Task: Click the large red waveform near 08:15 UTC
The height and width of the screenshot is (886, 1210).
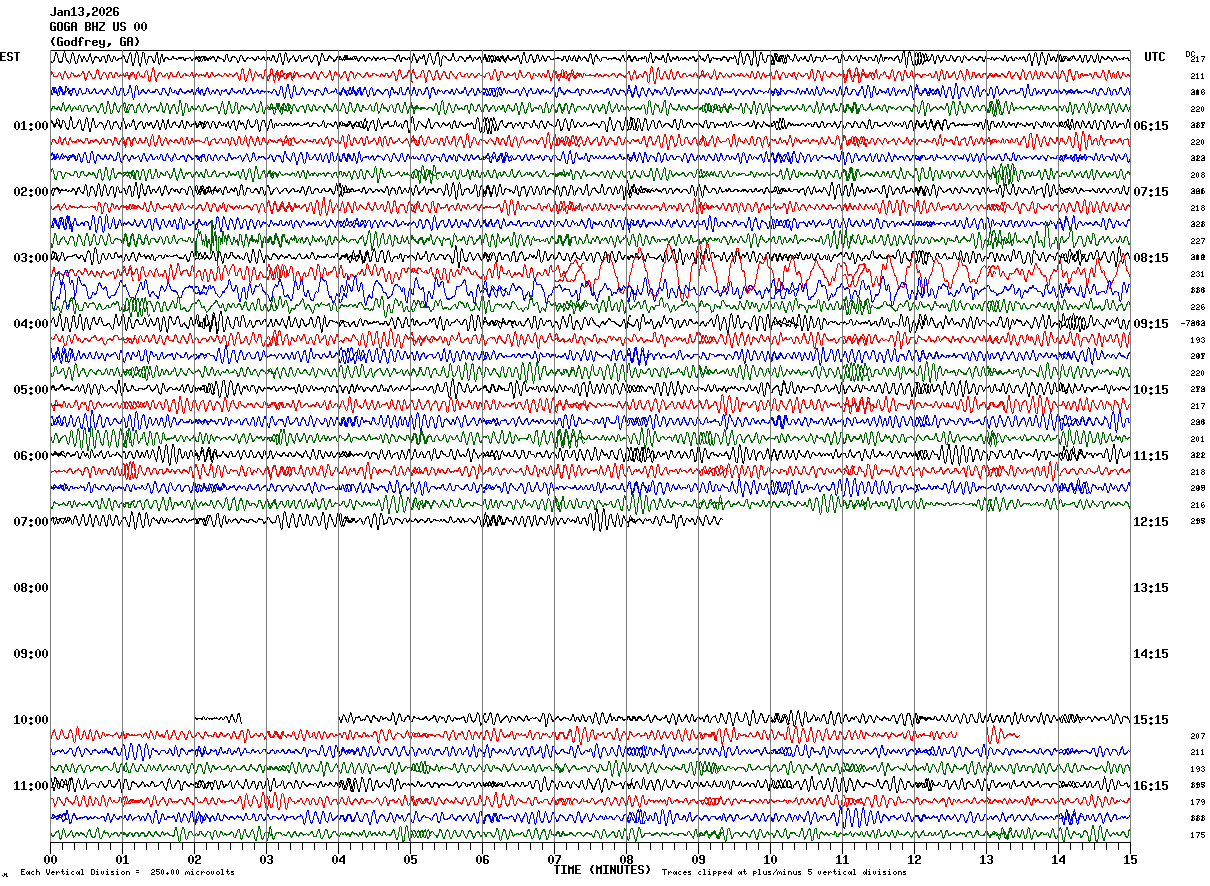Action: (840, 272)
